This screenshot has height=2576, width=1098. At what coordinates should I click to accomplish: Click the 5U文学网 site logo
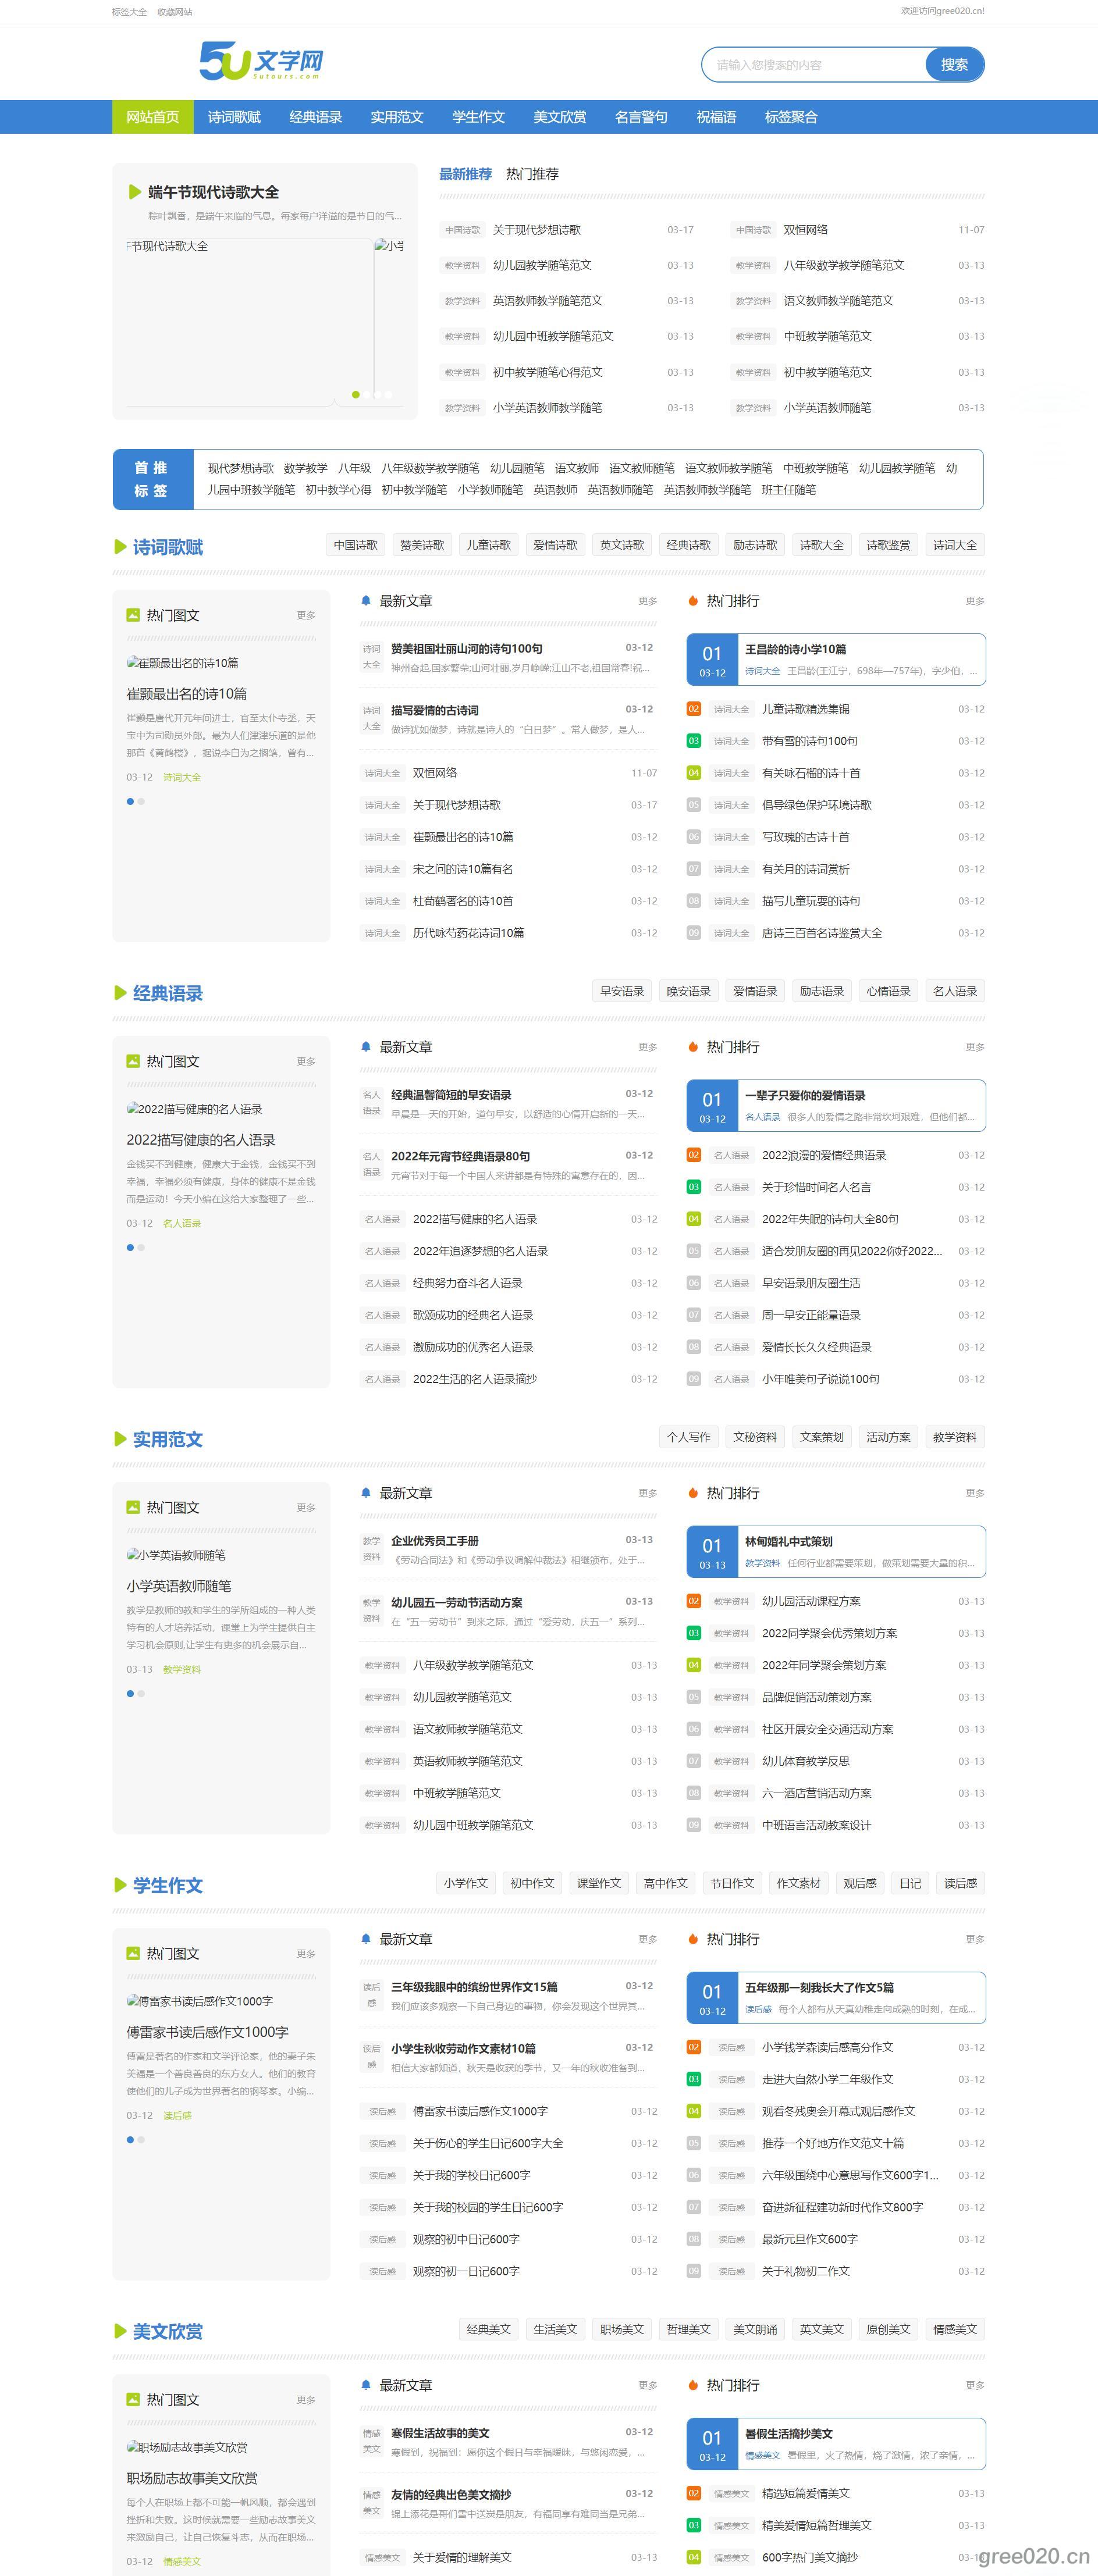tap(261, 62)
